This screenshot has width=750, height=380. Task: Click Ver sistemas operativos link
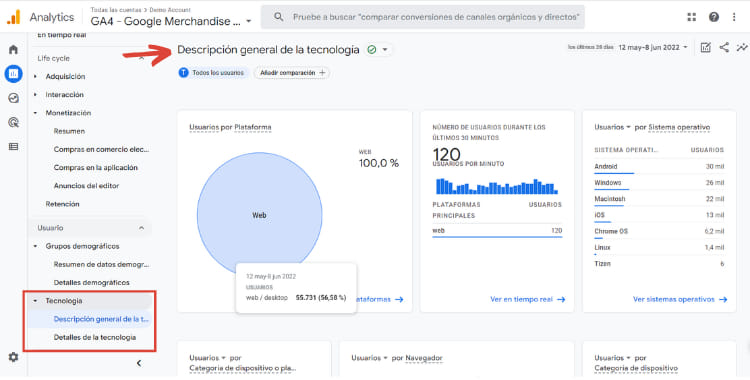click(680, 300)
